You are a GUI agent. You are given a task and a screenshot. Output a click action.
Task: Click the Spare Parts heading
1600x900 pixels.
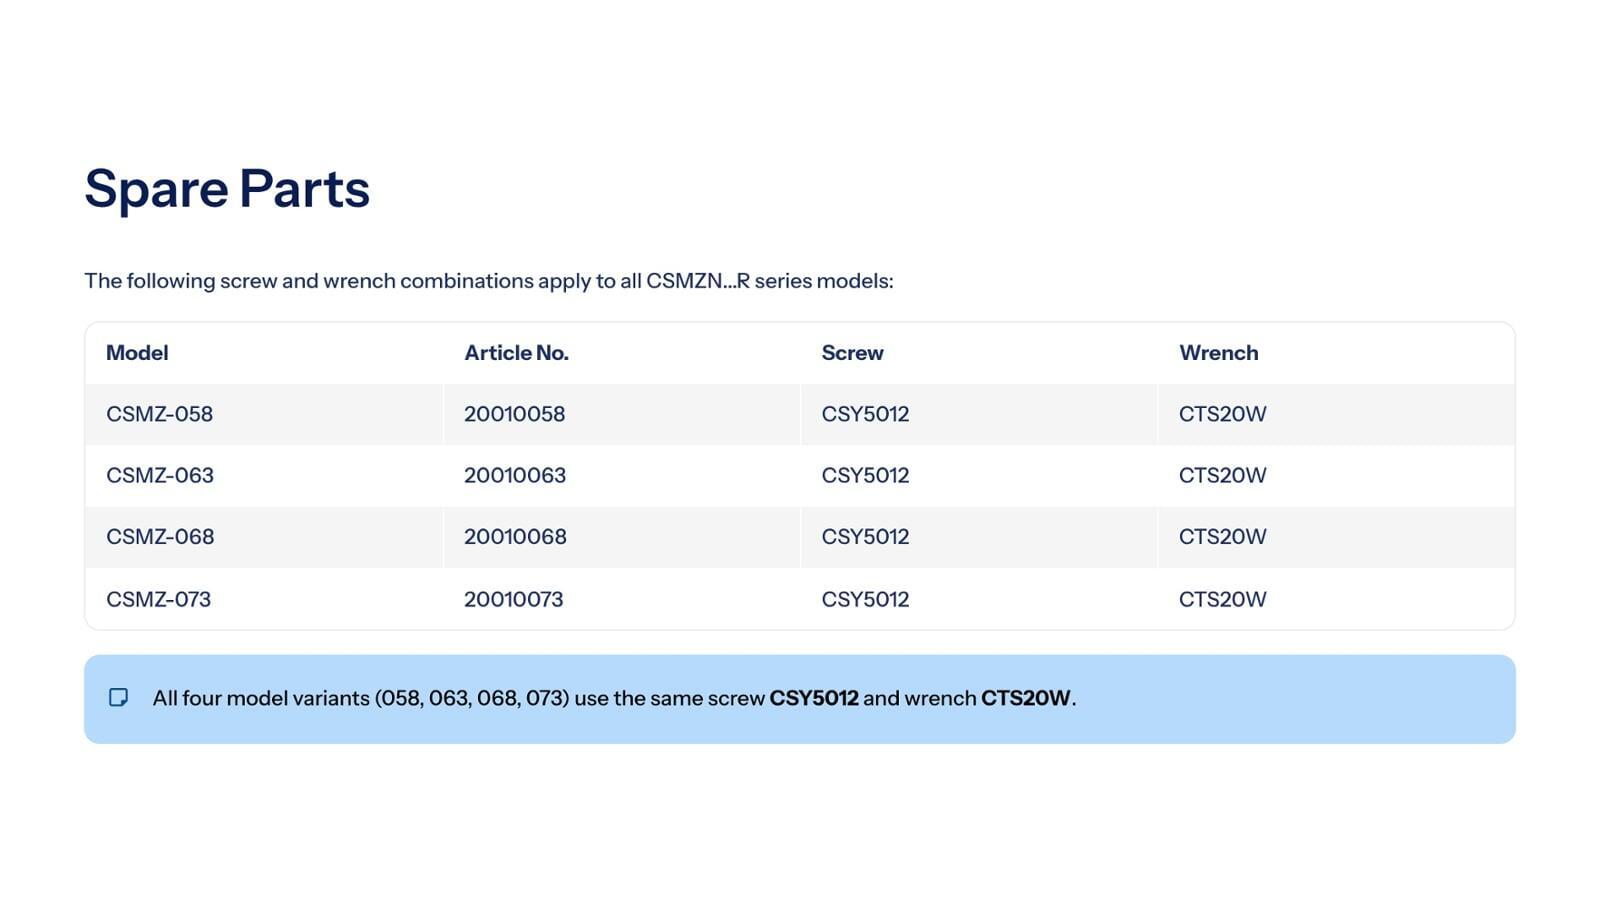(x=227, y=188)
